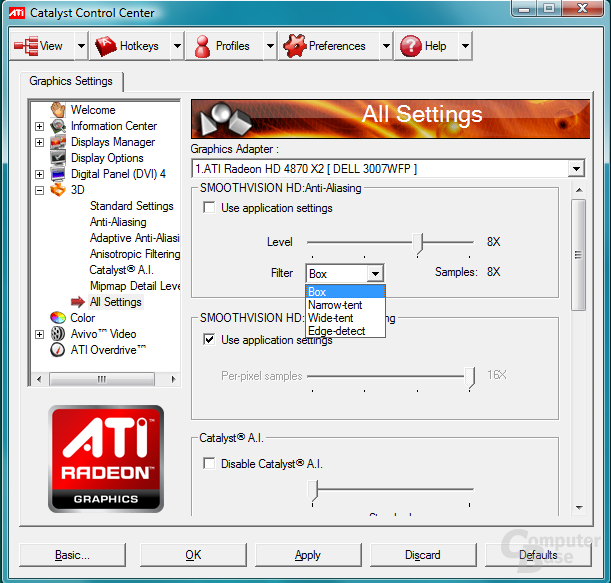Viewport: 611px width, 583px height.
Task: Select Mipmap Detail Level tree item
Action: coord(135,286)
